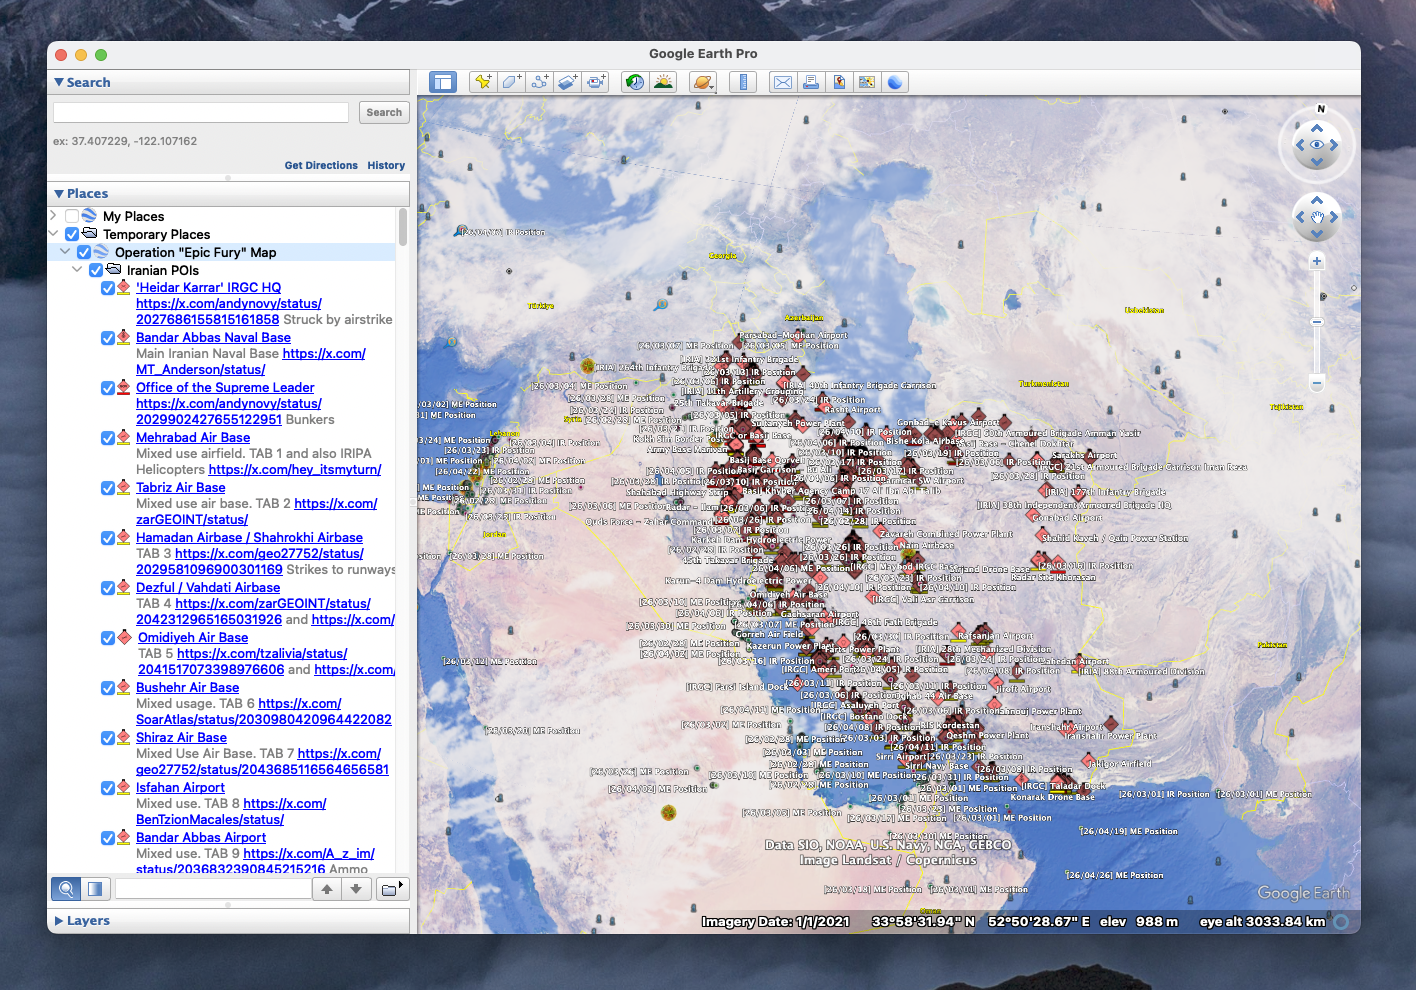
Task: Open Google Earth web blue globe icon
Action: click(895, 82)
